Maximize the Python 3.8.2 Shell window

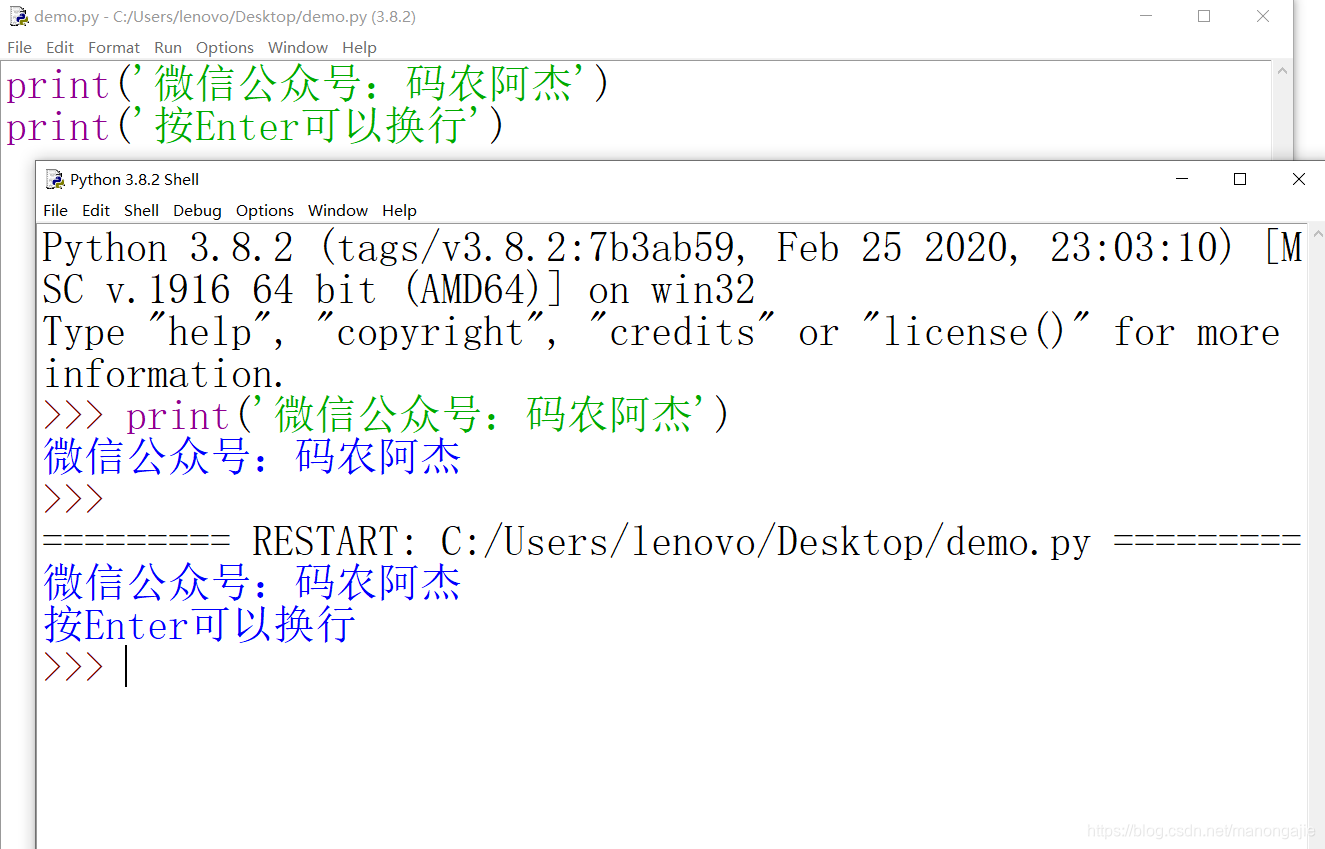pyautogui.click(x=1240, y=179)
